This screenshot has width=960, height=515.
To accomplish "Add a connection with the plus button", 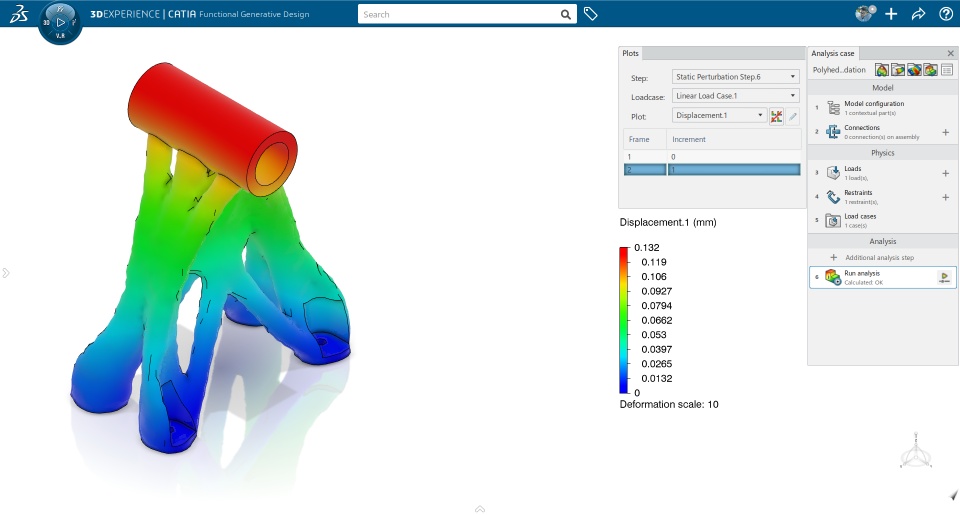I will pyautogui.click(x=945, y=132).
